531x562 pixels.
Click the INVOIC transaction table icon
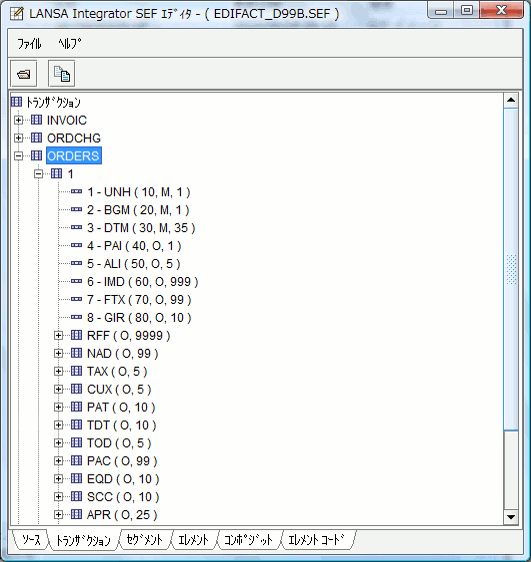pos(36,120)
